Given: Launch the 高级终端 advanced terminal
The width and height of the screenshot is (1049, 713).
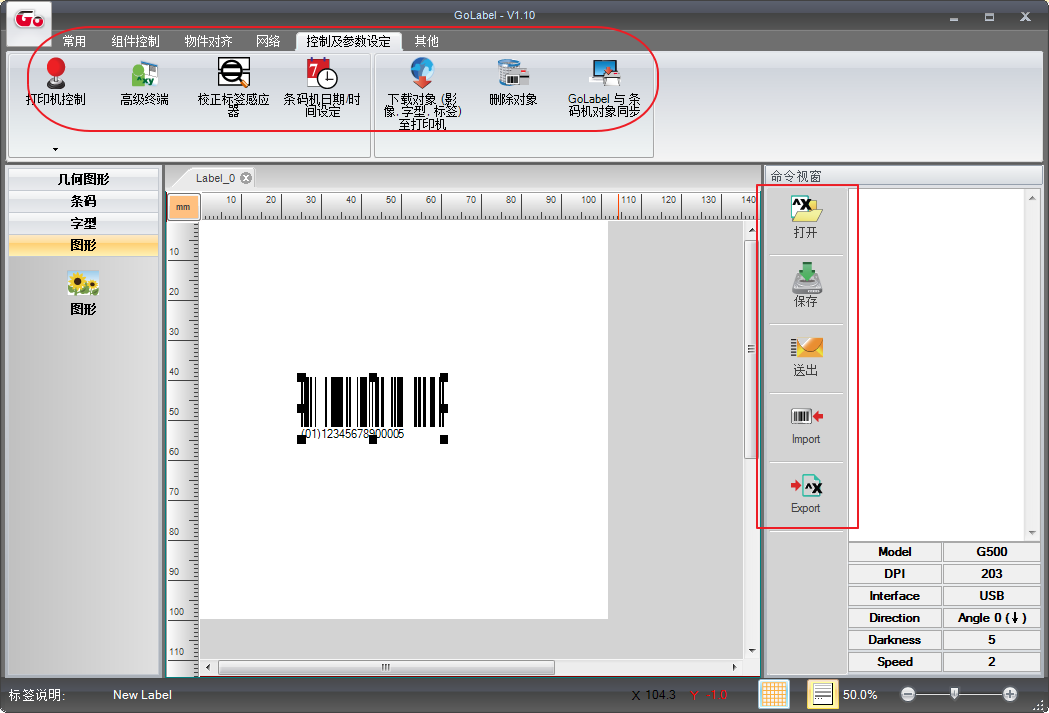Looking at the screenshot, I should point(145,82).
